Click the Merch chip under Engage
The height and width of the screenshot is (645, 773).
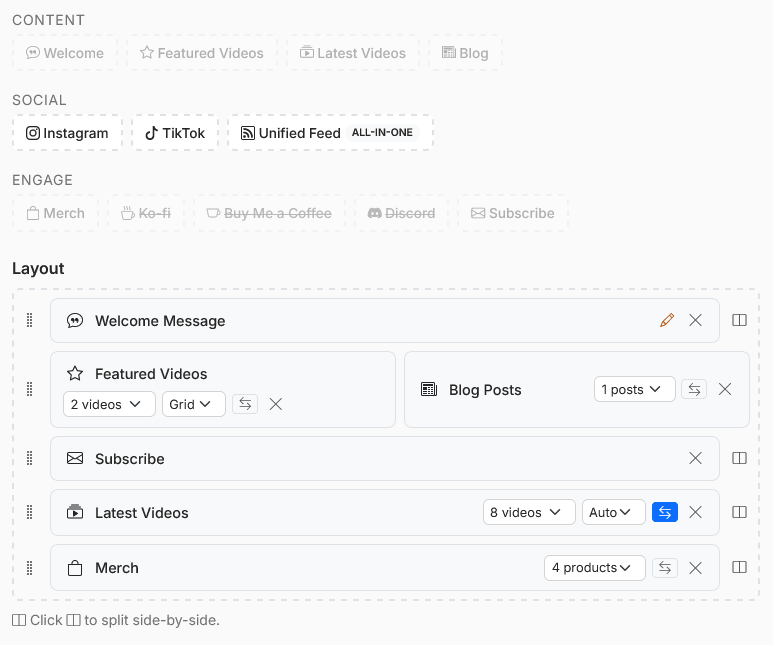(x=55, y=213)
